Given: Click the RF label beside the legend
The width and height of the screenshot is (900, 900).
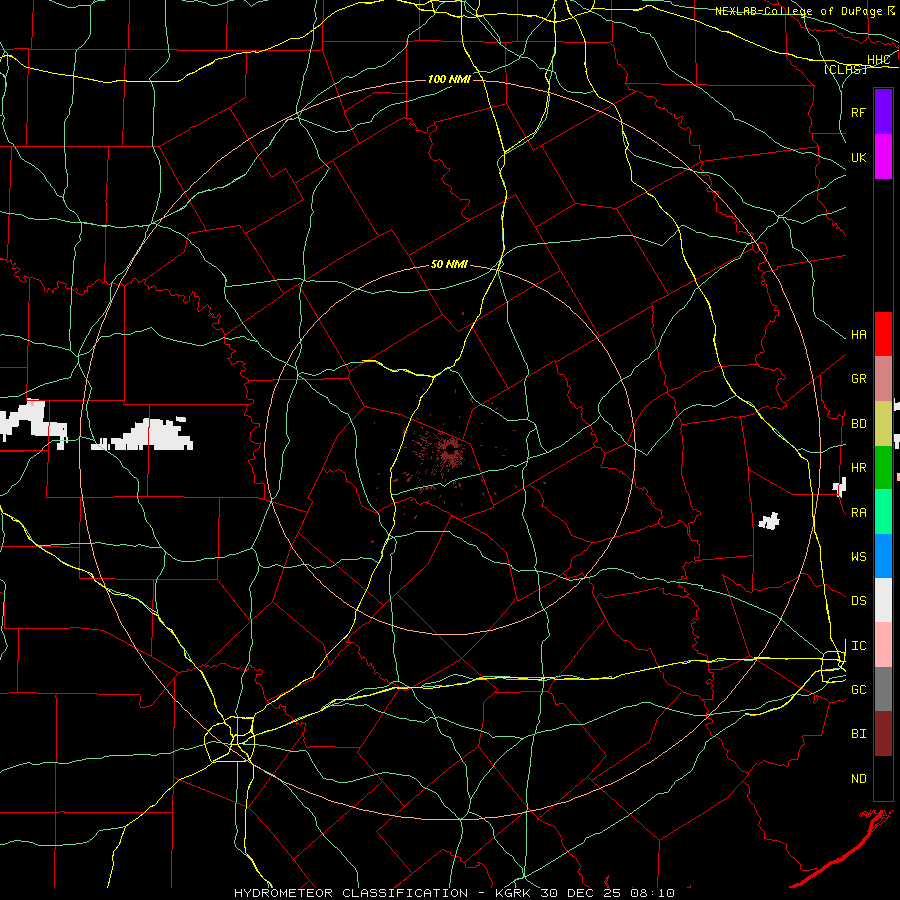Looking at the screenshot, I should (858, 112).
